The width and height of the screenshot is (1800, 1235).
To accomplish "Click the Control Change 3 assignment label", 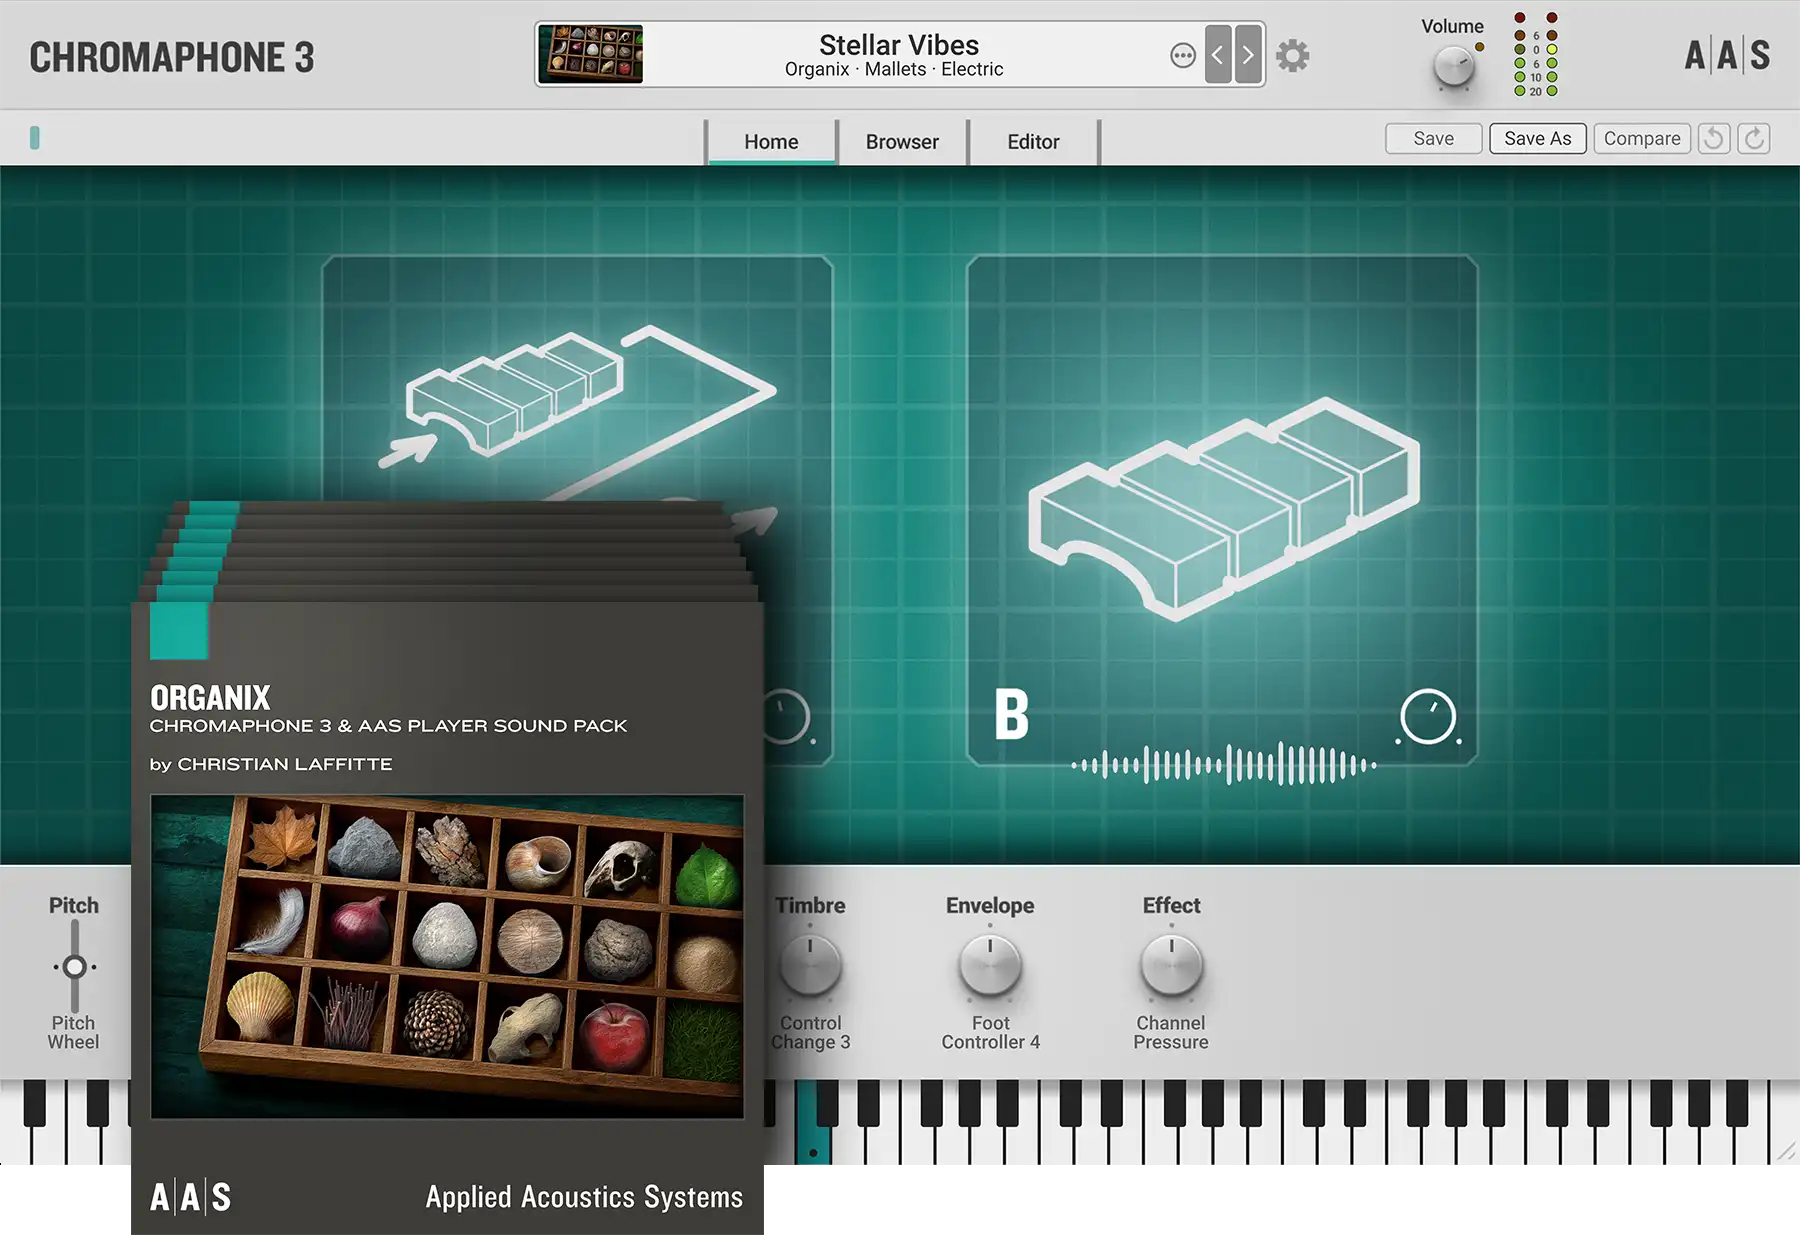I will pos(811,1032).
